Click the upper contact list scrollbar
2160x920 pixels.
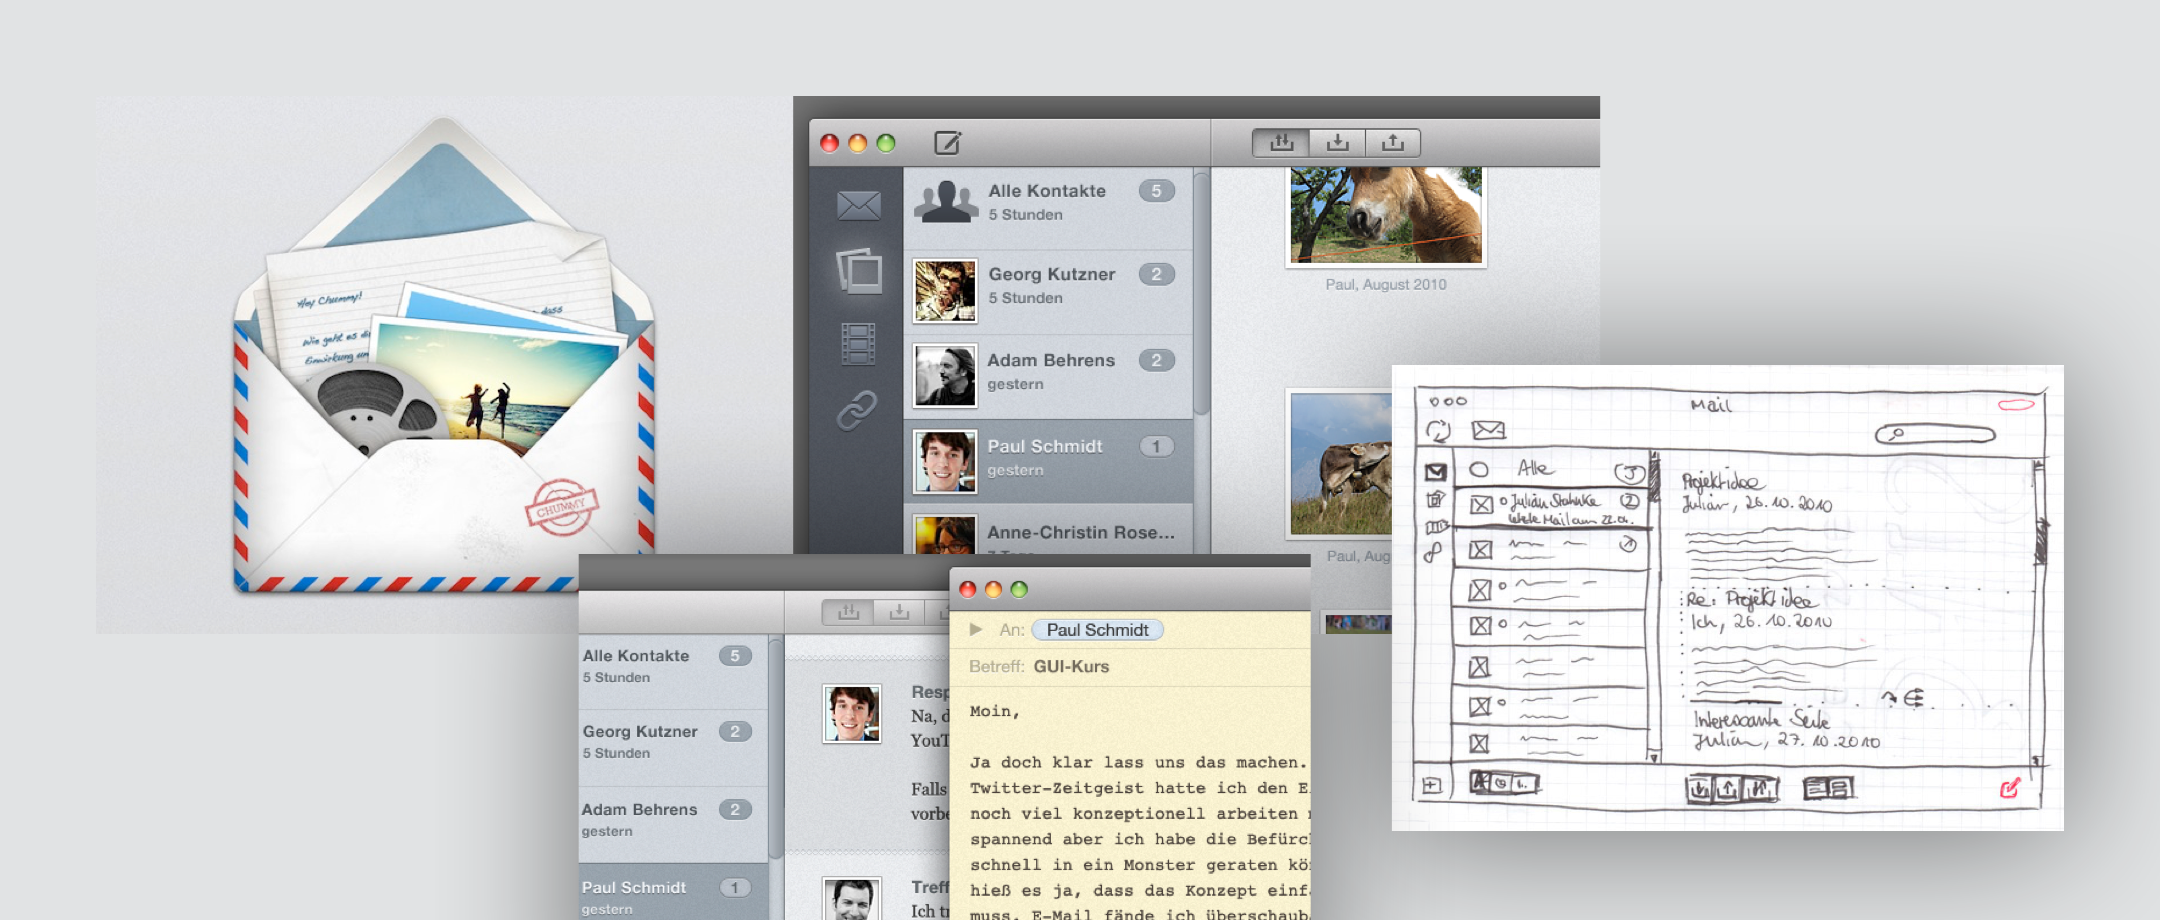pyautogui.click(x=1201, y=290)
